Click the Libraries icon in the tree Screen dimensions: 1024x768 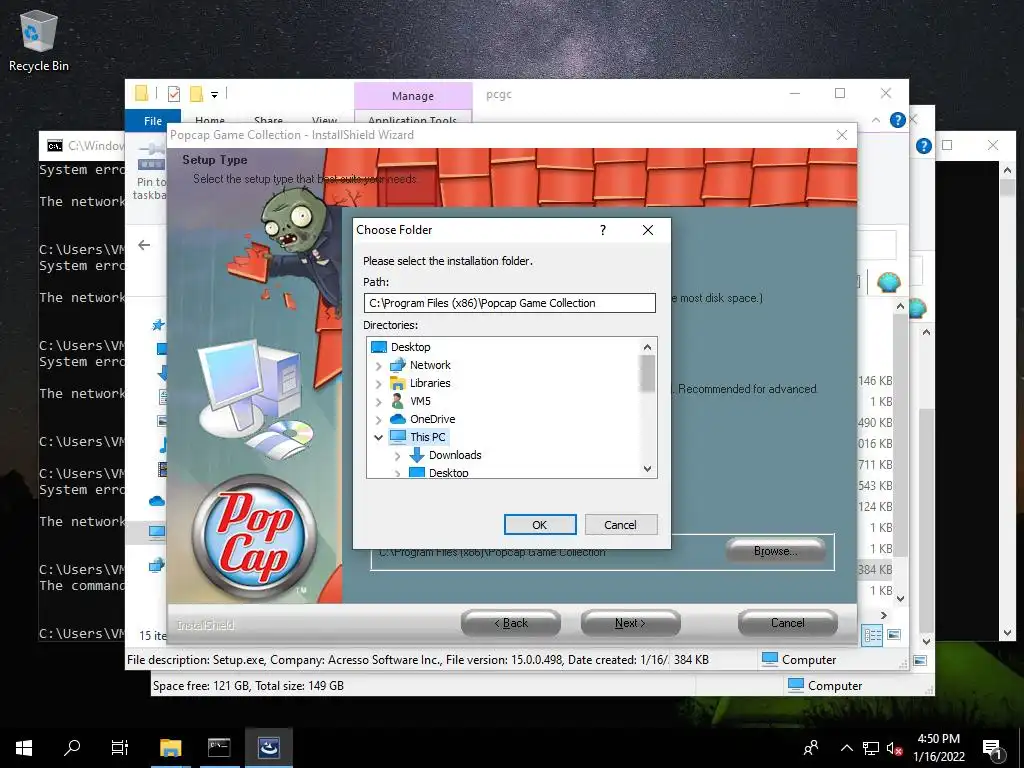[x=398, y=383]
